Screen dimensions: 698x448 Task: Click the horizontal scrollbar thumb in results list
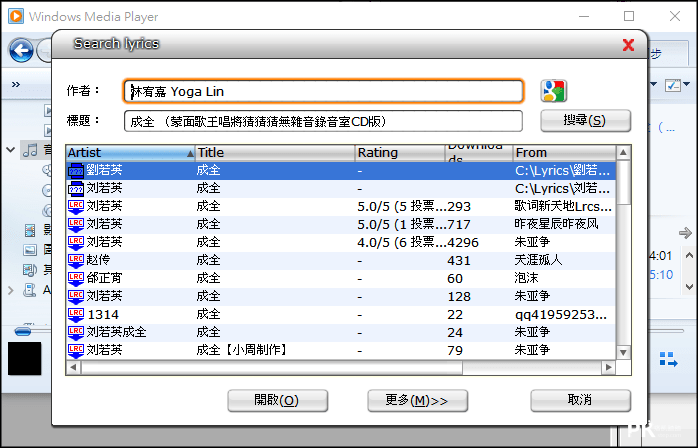coord(272,367)
